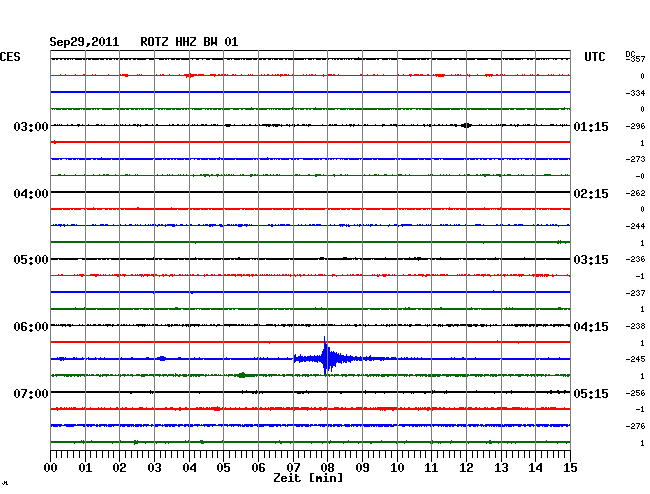Screen dimensions: 650x494
Task: Click the DC offset value -238
Action: point(635,327)
